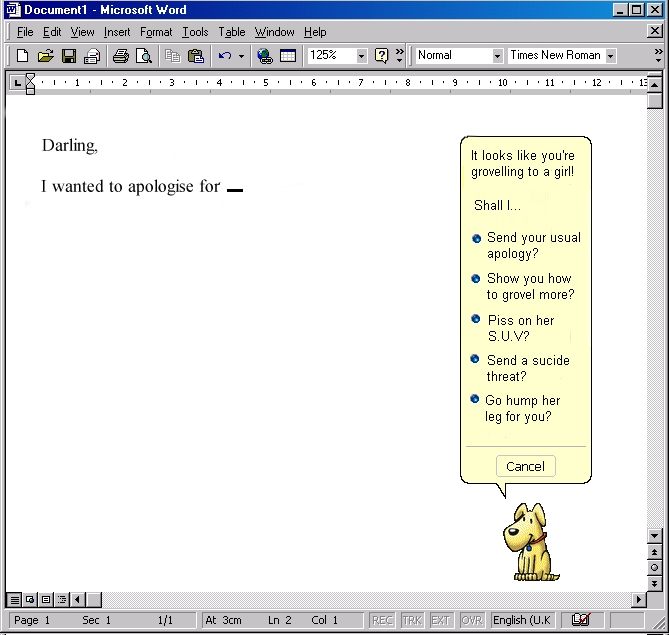The height and width of the screenshot is (635, 669).
Task: Select "Show you how to grovel more?" option
Action: click(524, 286)
